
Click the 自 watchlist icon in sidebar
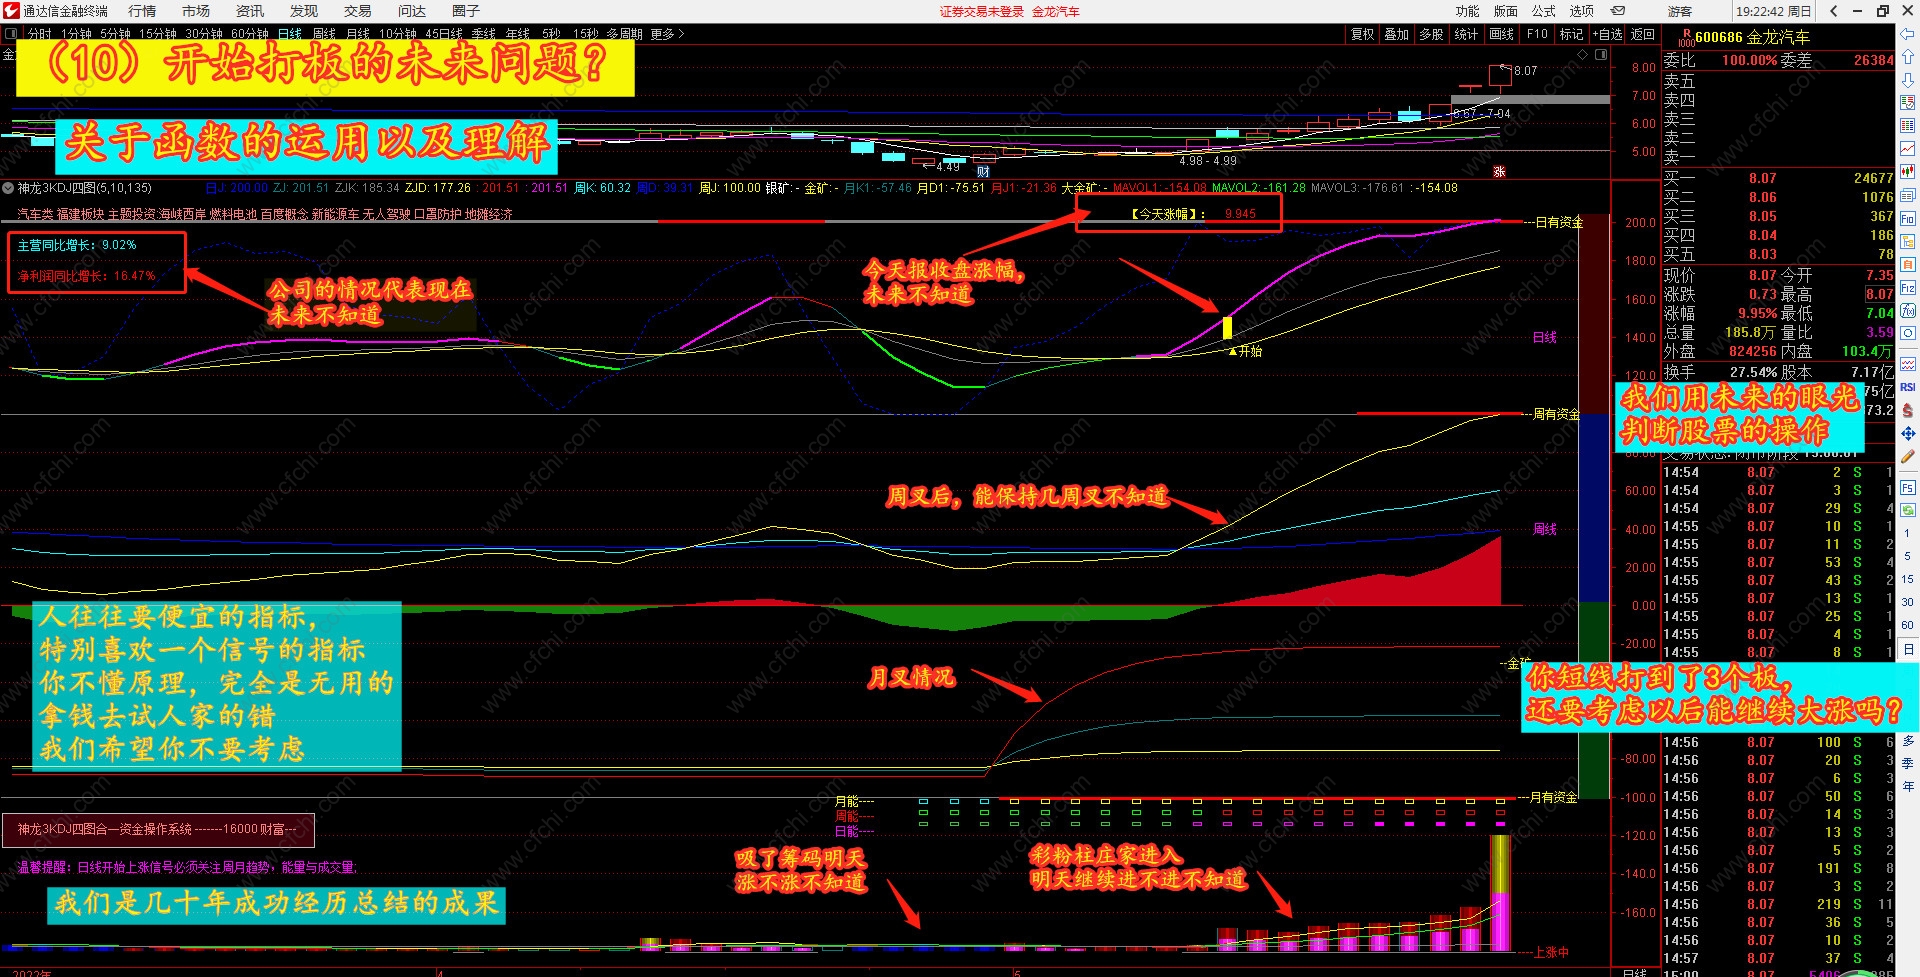1907,264
